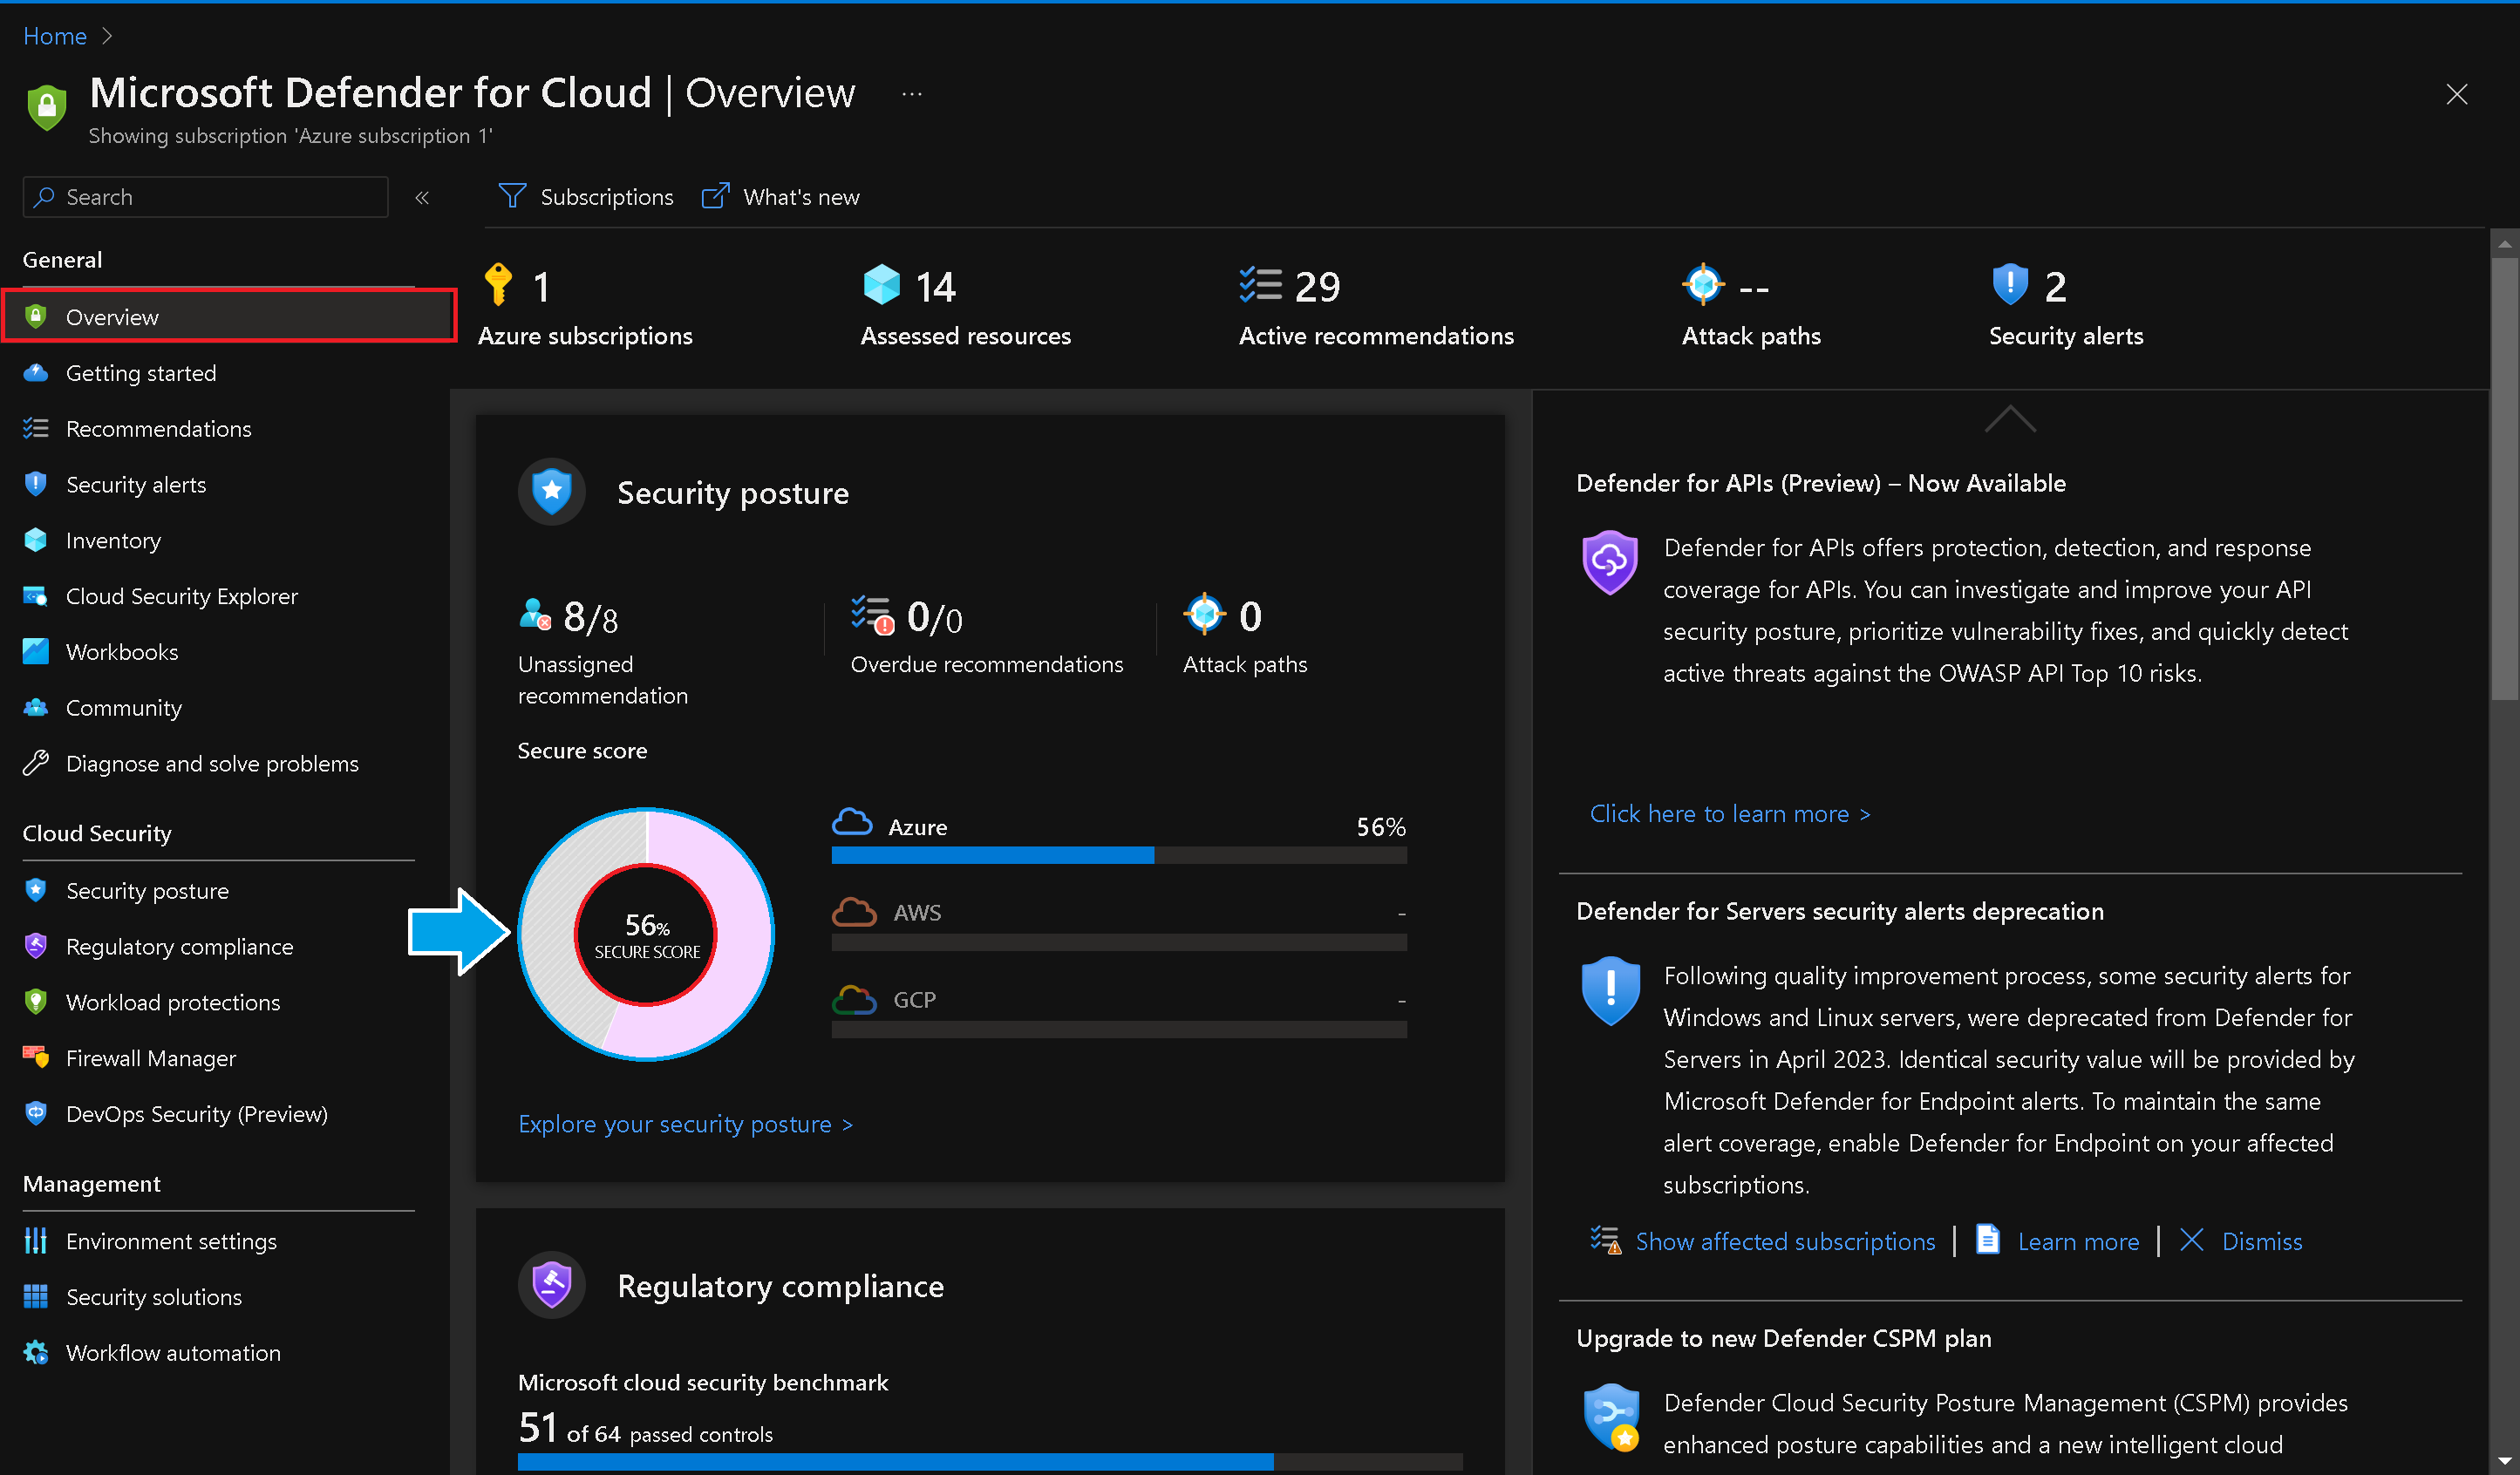Open Diagnose and solve problems

[x=212, y=763]
